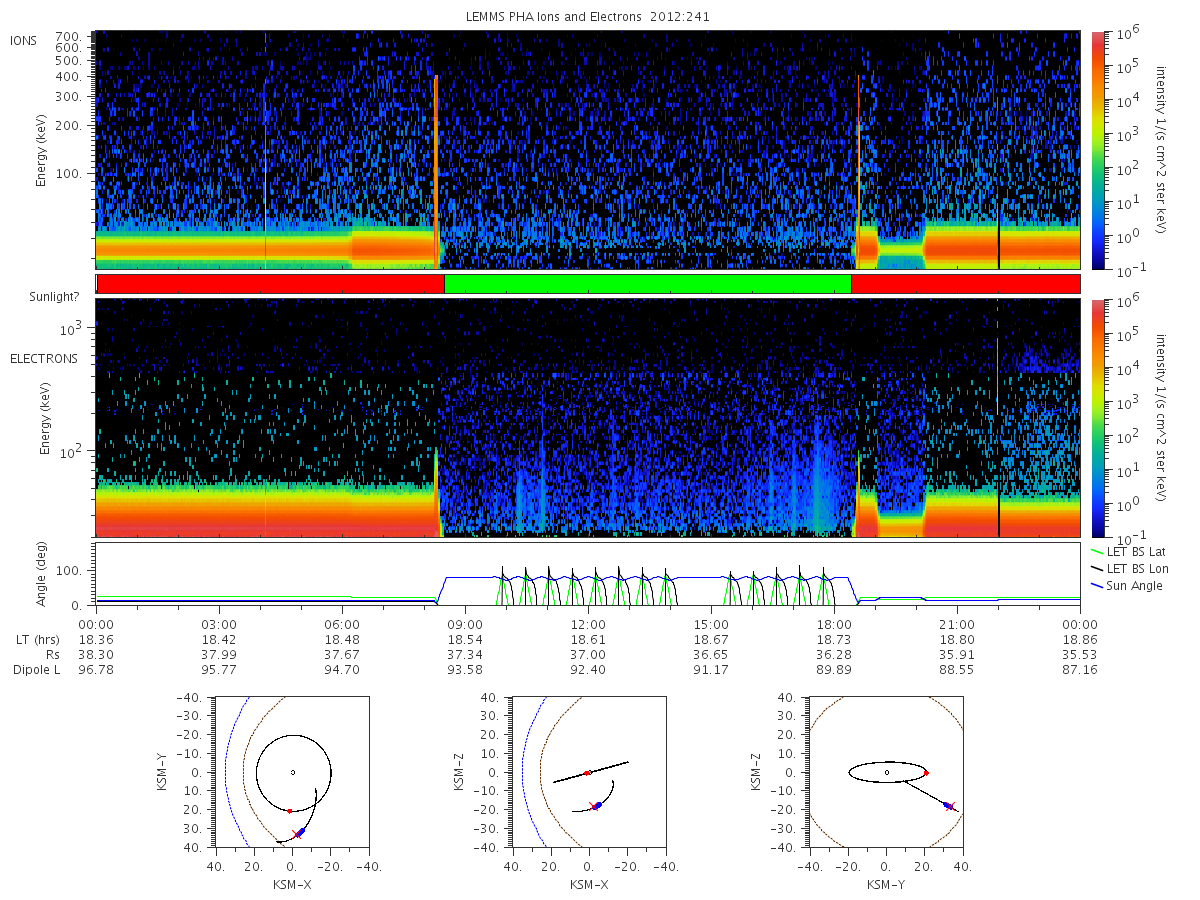
Task: Select the Dipole L value 93.58
Action: (x=465, y=670)
